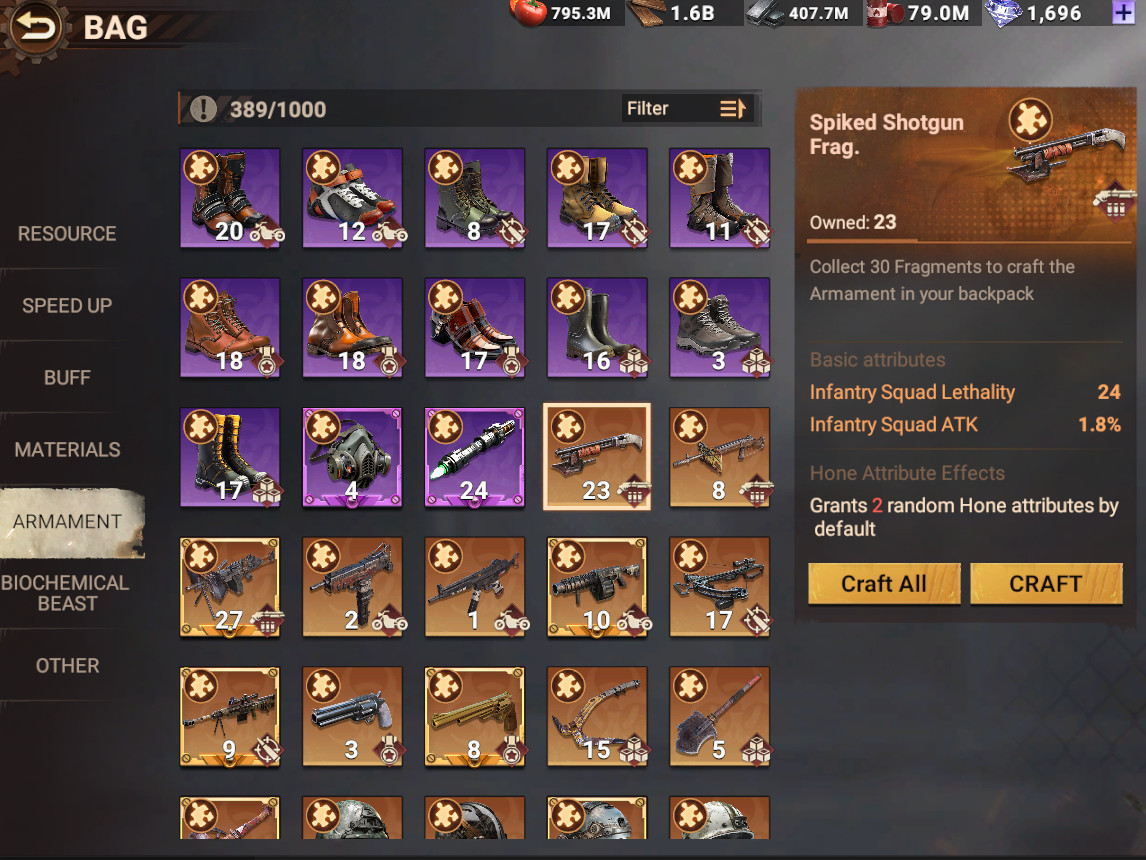
Task: Select the sneaker fragment with count 12
Action: [352, 198]
